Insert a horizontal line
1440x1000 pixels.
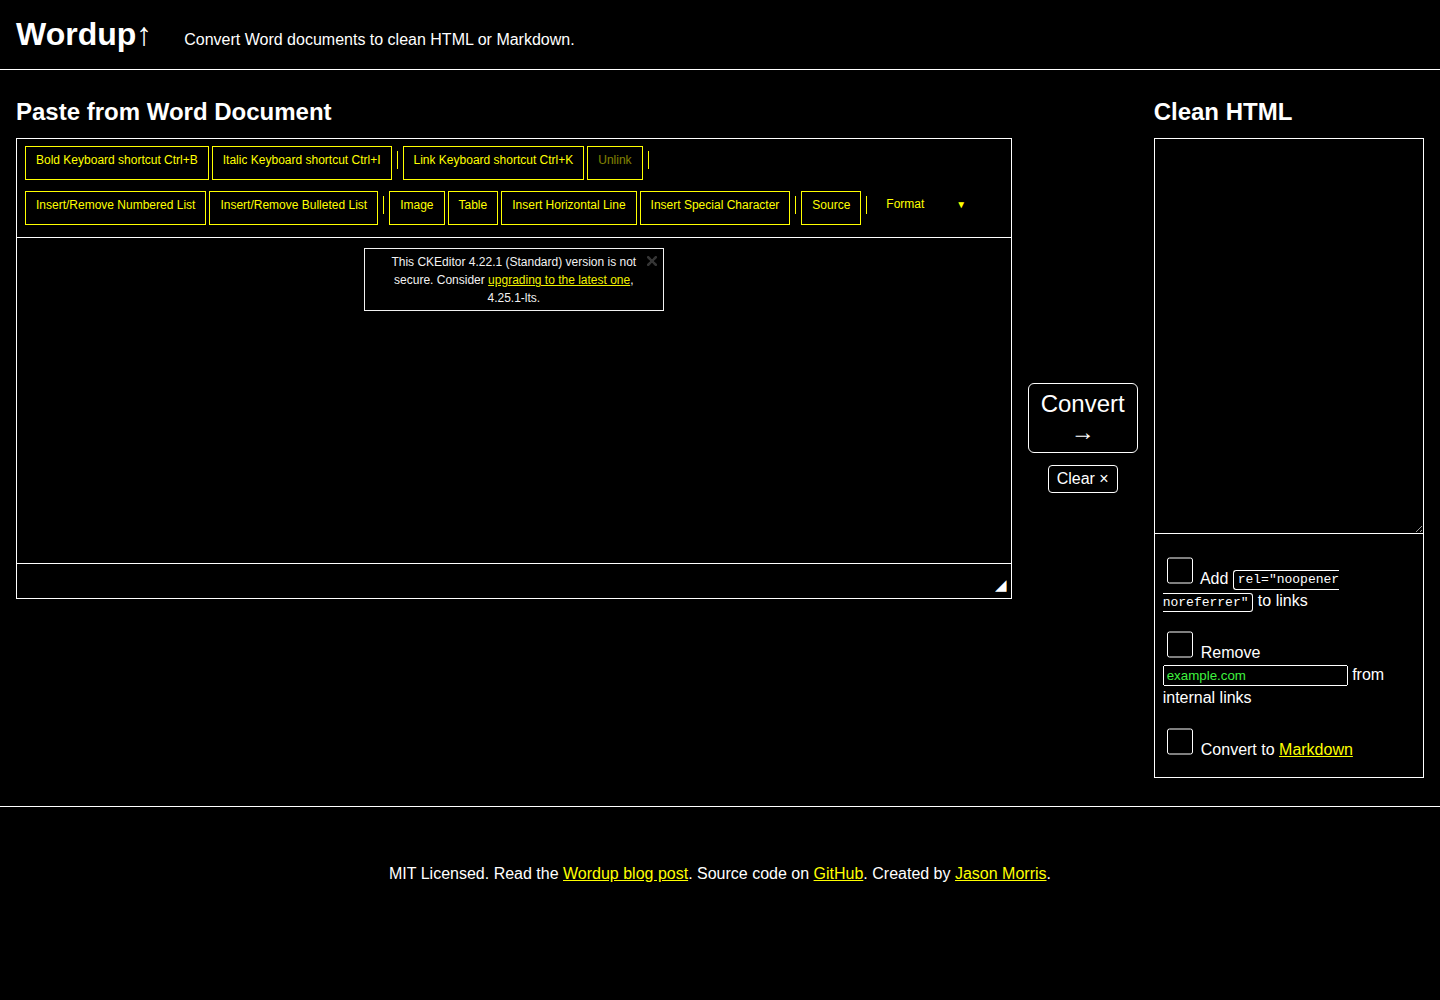[568, 206]
